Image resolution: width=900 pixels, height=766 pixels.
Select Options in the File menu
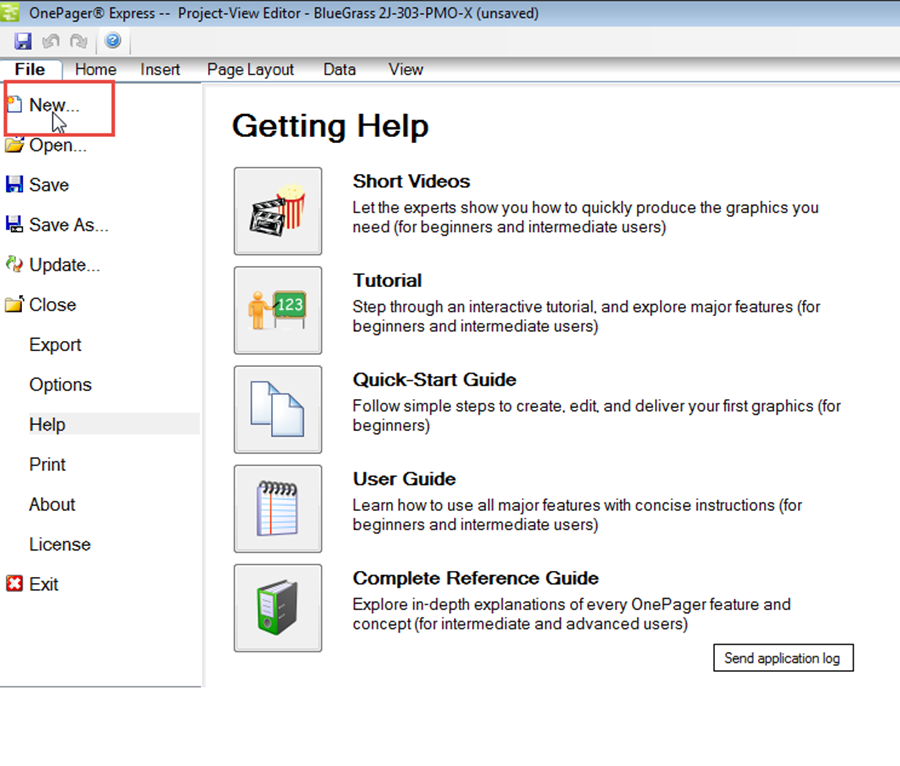[x=60, y=384]
